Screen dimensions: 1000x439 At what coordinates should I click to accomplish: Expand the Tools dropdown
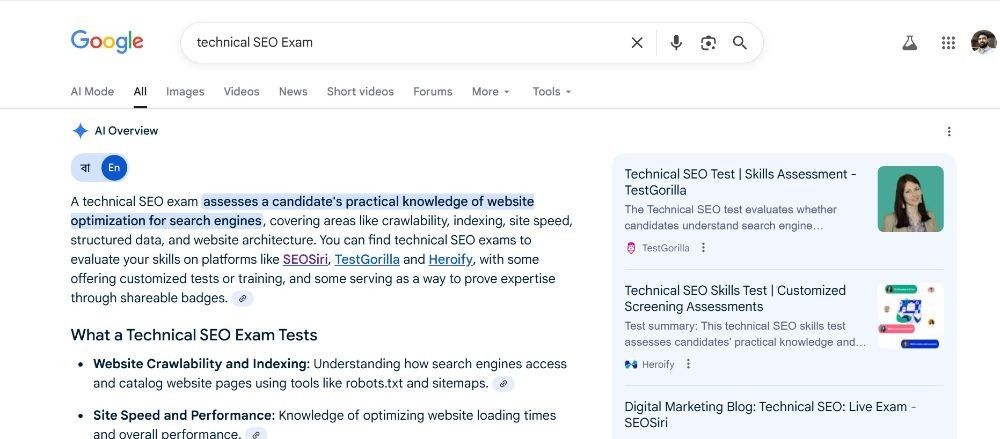(552, 91)
